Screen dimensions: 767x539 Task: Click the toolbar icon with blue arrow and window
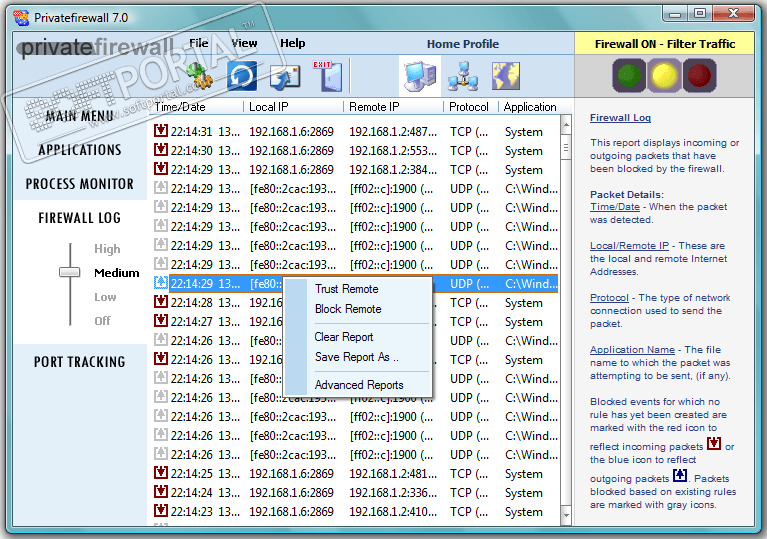(285, 77)
